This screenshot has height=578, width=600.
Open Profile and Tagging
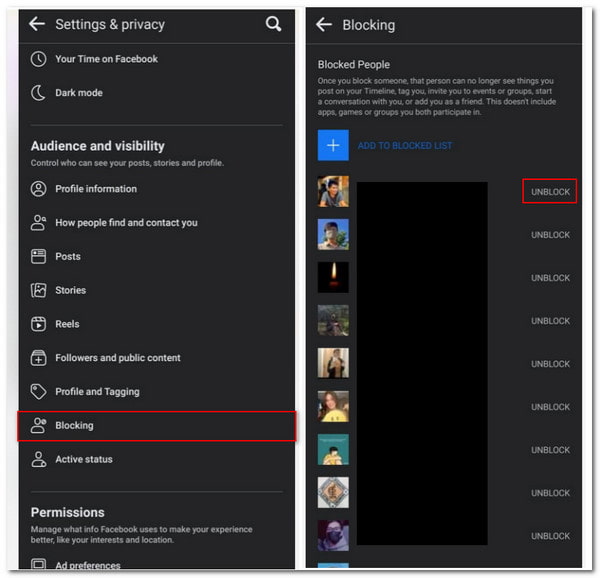pyautogui.click(x=157, y=391)
